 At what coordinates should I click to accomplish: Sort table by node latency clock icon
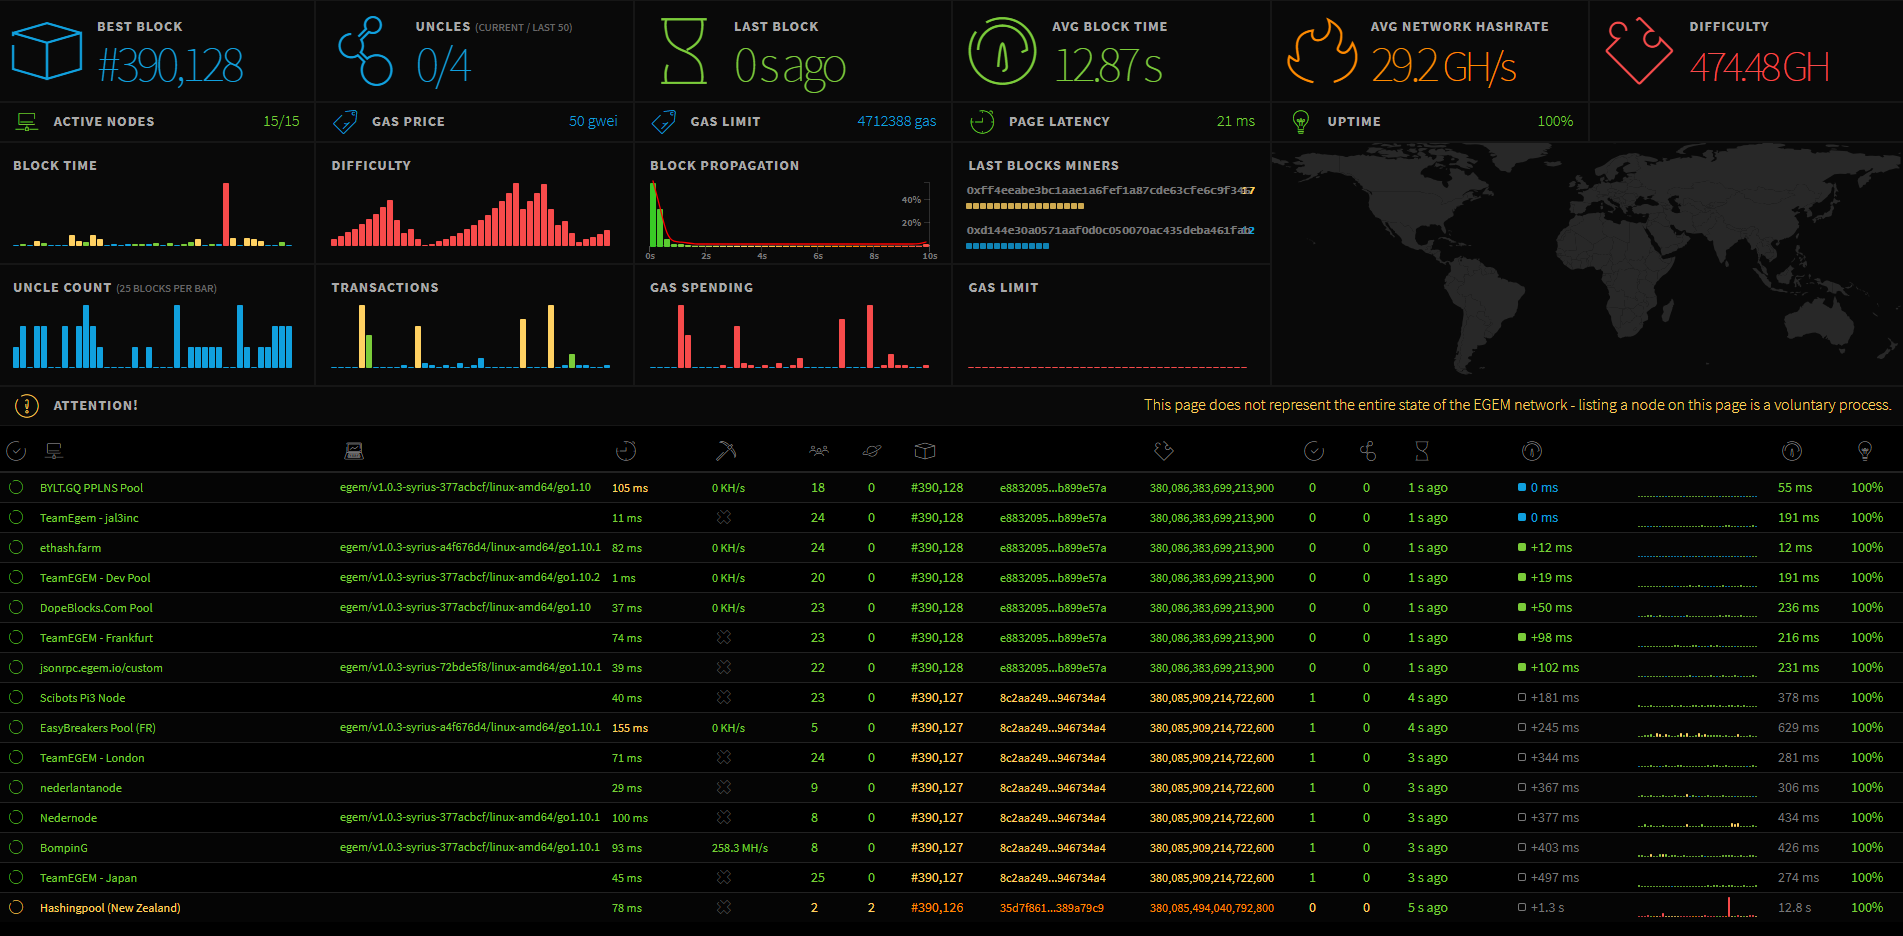pos(626,451)
